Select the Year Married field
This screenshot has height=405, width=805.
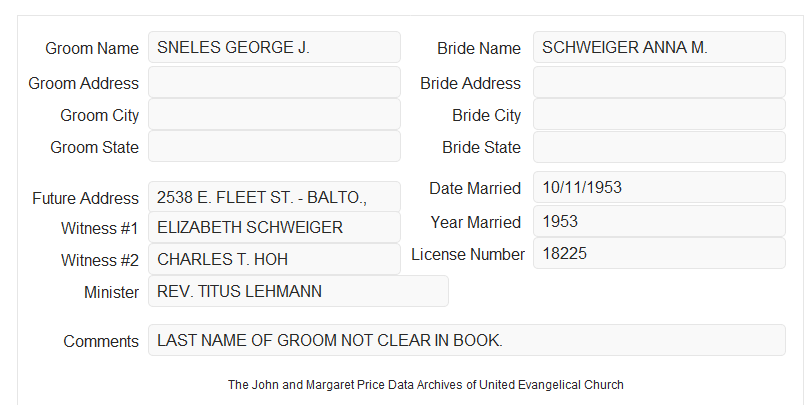659,221
